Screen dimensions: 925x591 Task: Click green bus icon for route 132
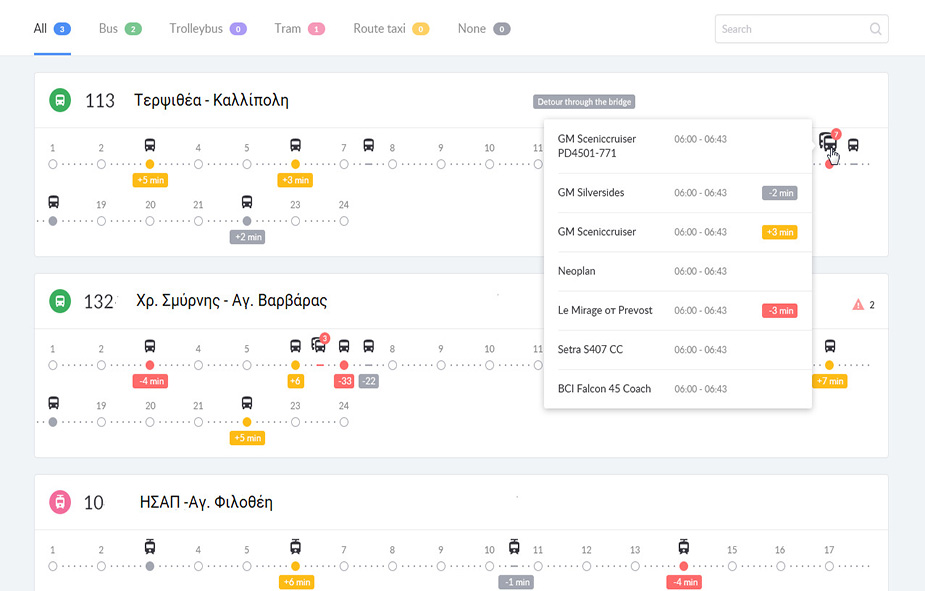61,301
